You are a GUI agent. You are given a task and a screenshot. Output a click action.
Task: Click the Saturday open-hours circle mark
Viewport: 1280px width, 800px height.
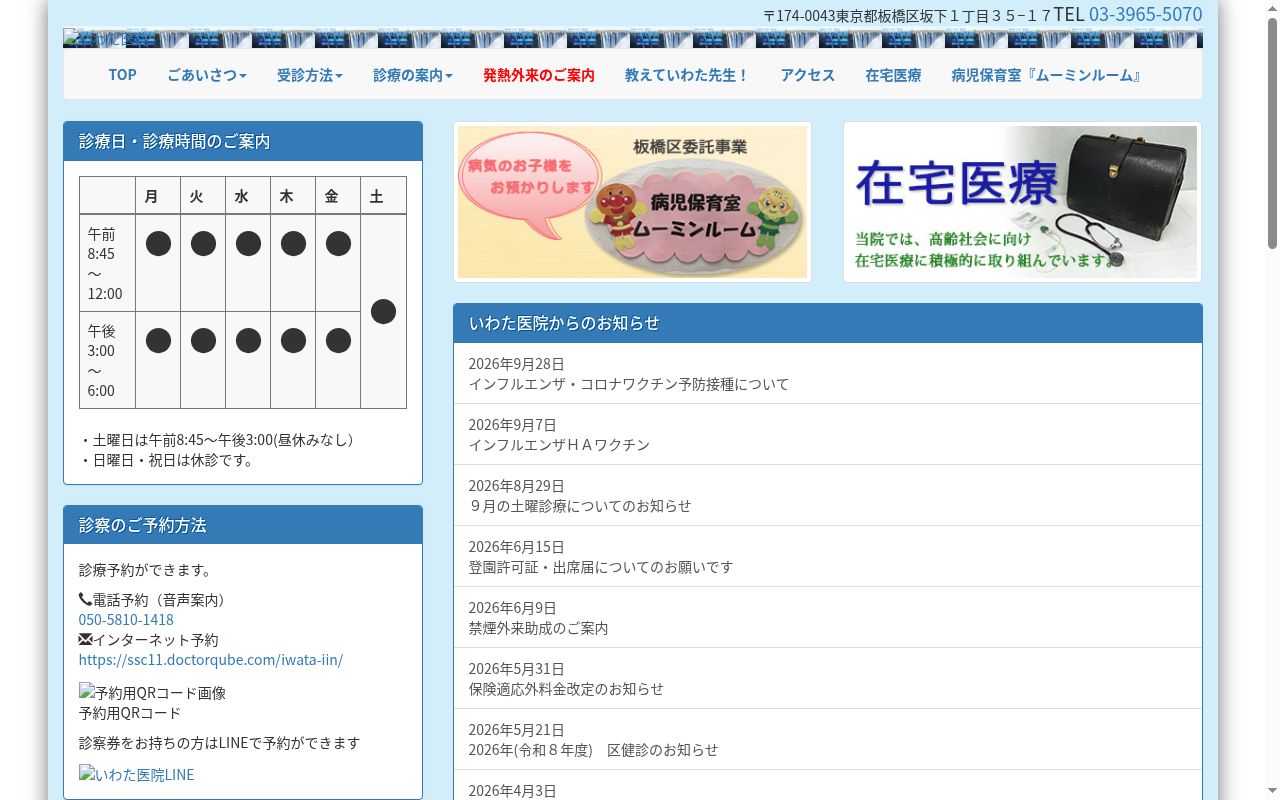click(x=383, y=312)
